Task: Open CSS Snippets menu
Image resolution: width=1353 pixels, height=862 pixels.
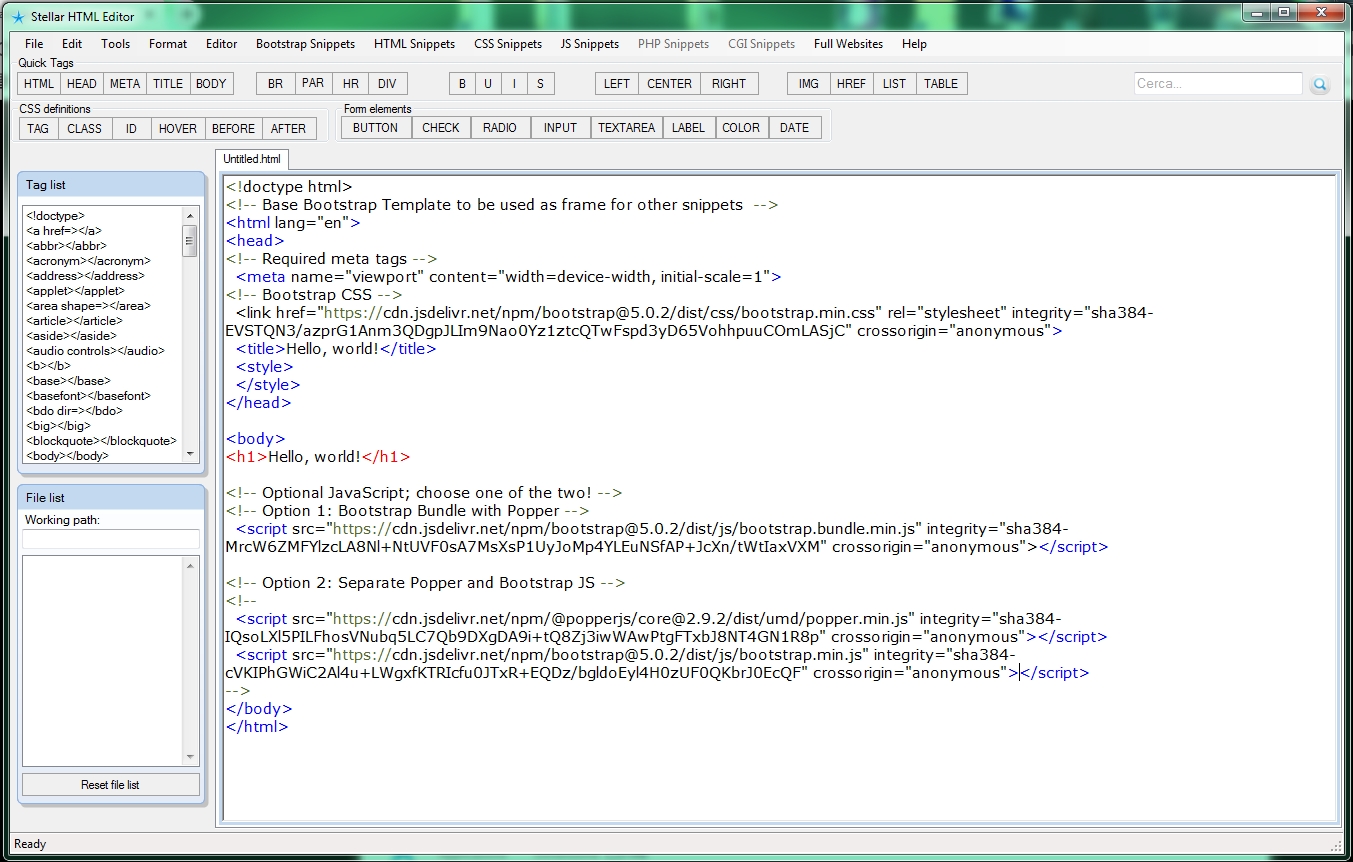Action: click(x=508, y=44)
